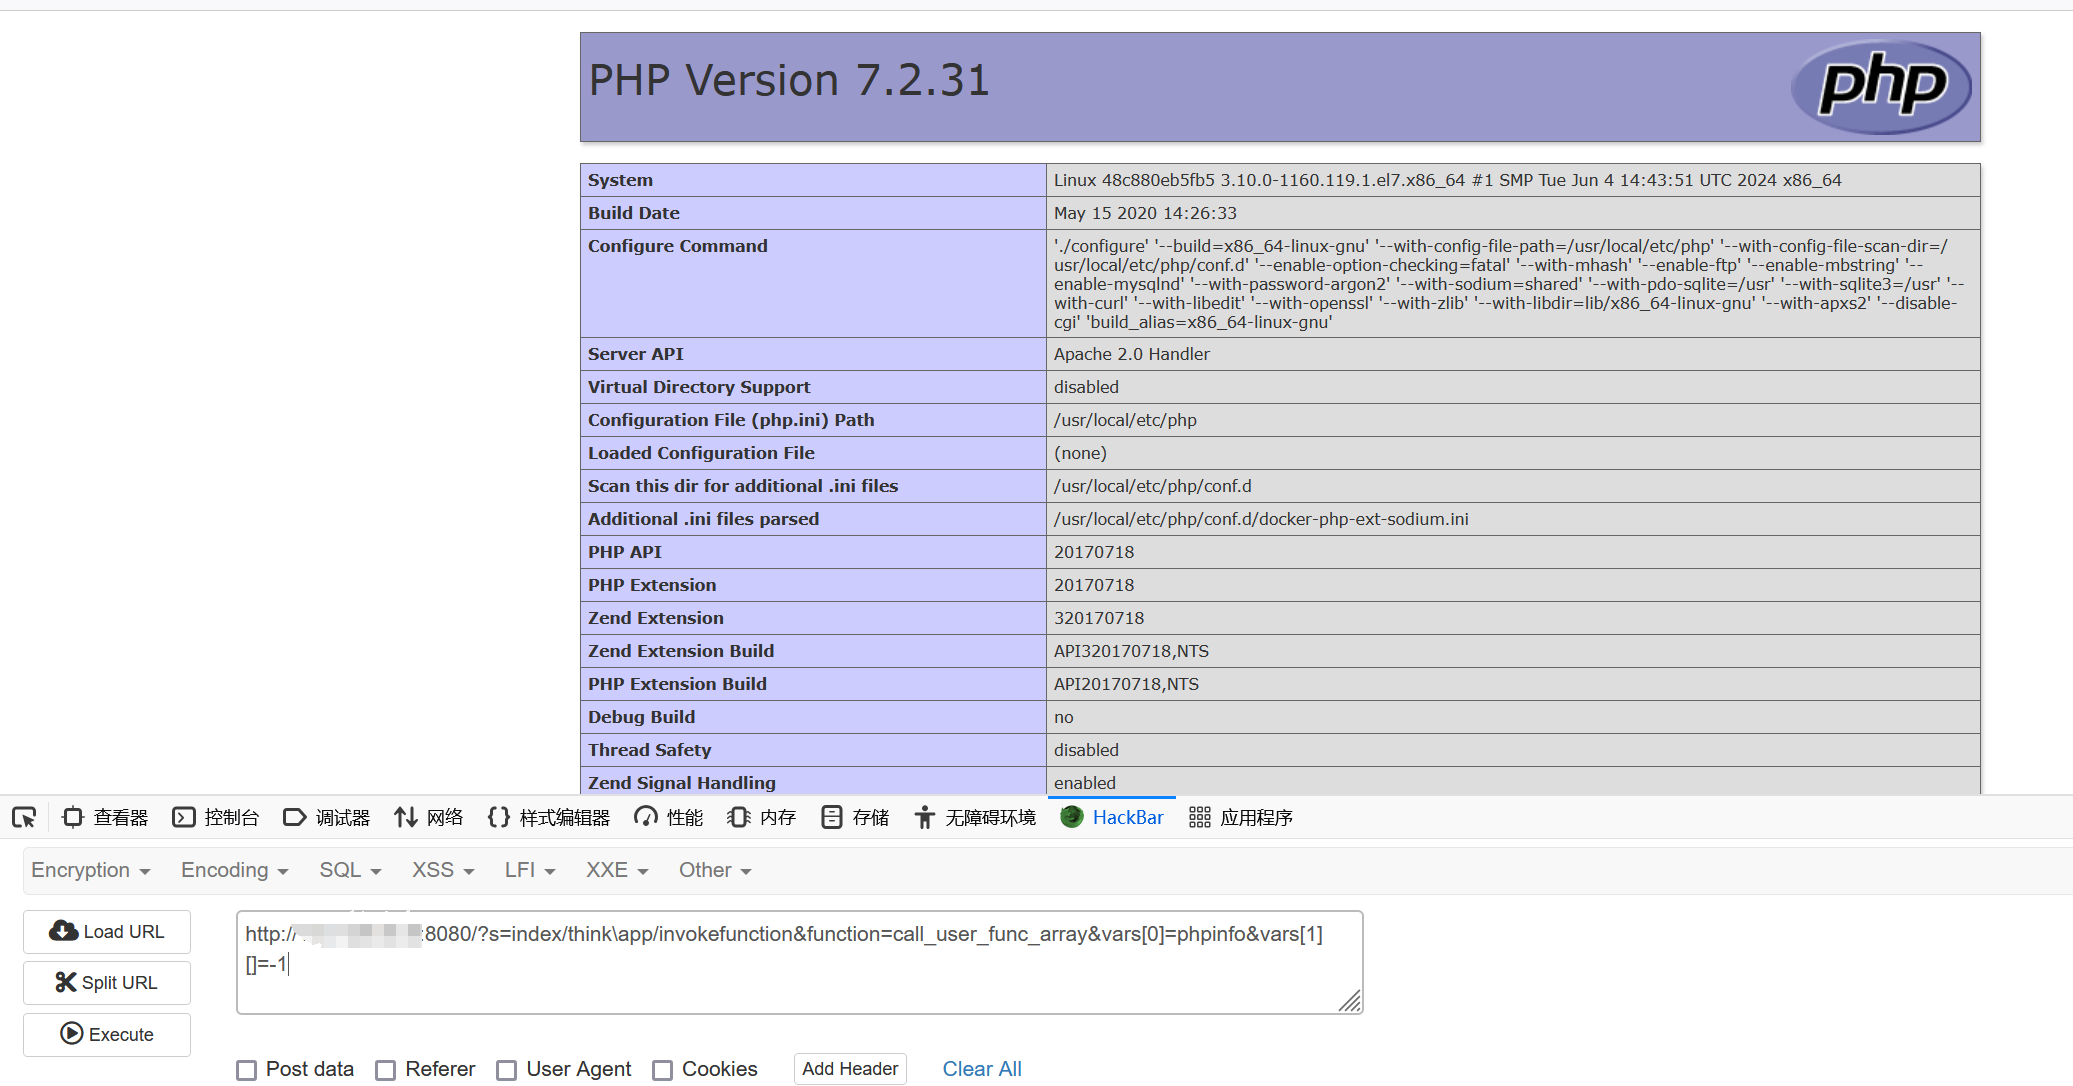
Task: Click the Load URL button
Action: 107,931
